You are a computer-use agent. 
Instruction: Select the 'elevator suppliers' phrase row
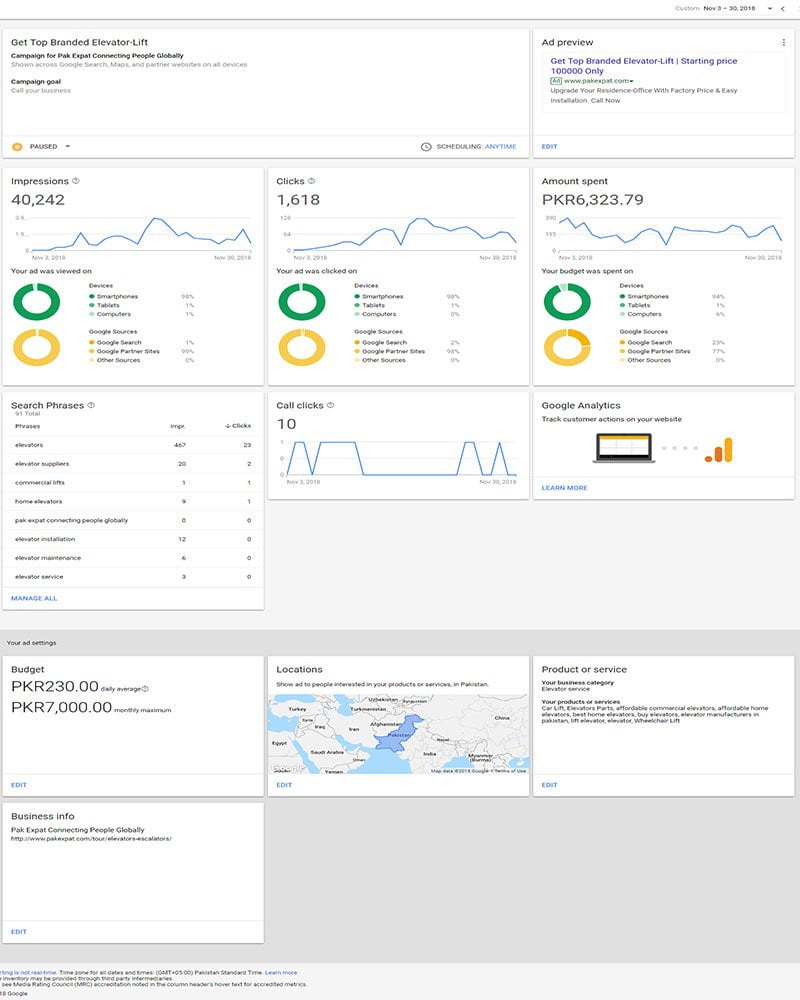click(133, 464)
